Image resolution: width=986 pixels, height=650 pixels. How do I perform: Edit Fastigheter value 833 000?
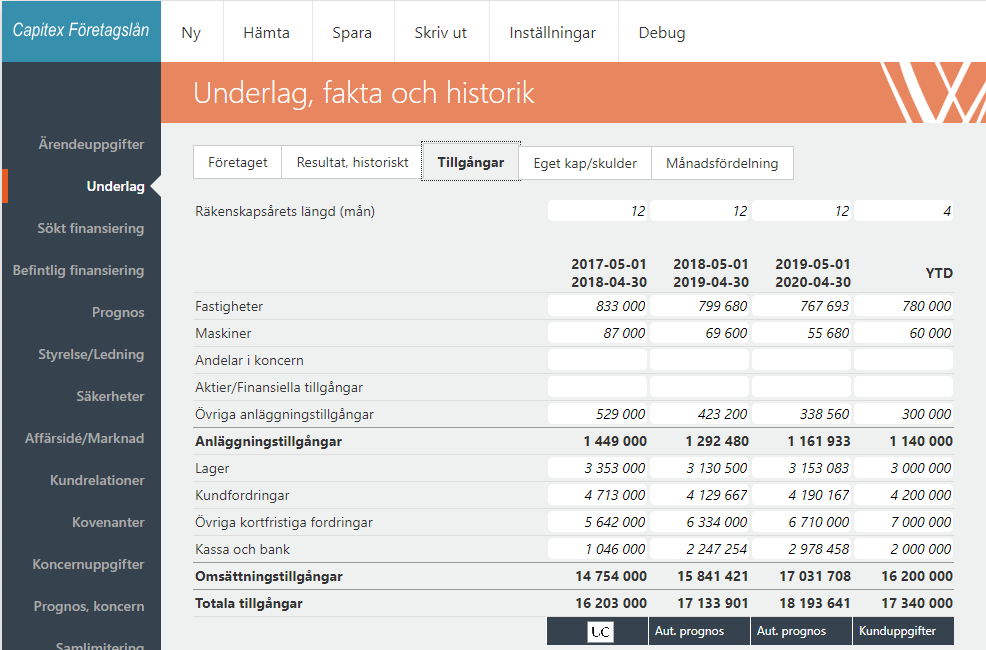point(597,306)
